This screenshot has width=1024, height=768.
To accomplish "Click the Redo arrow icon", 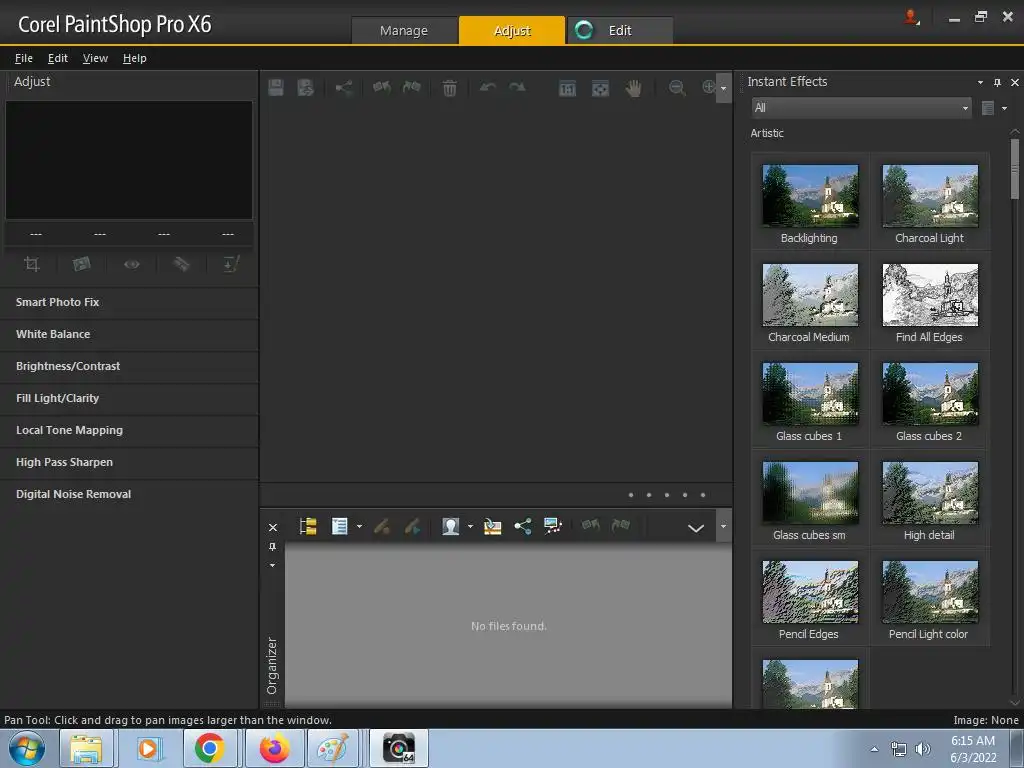I will (x=517, y=87).
